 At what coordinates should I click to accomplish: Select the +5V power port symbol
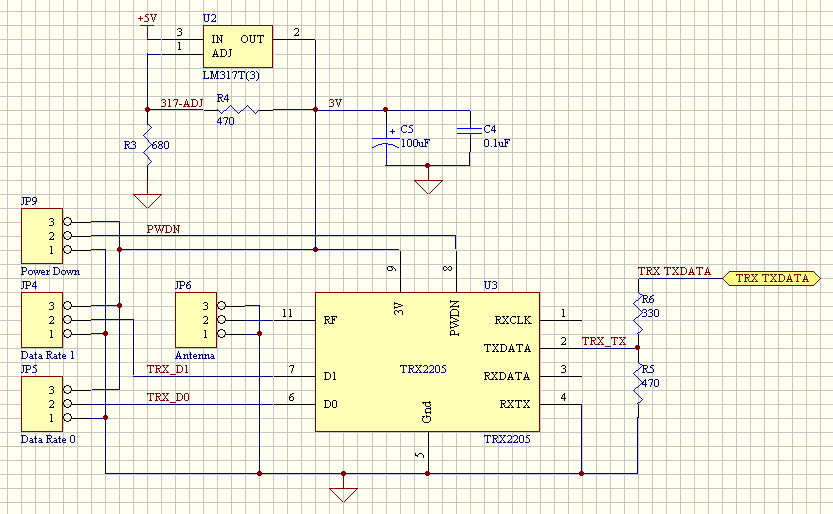tap(147, 25)
